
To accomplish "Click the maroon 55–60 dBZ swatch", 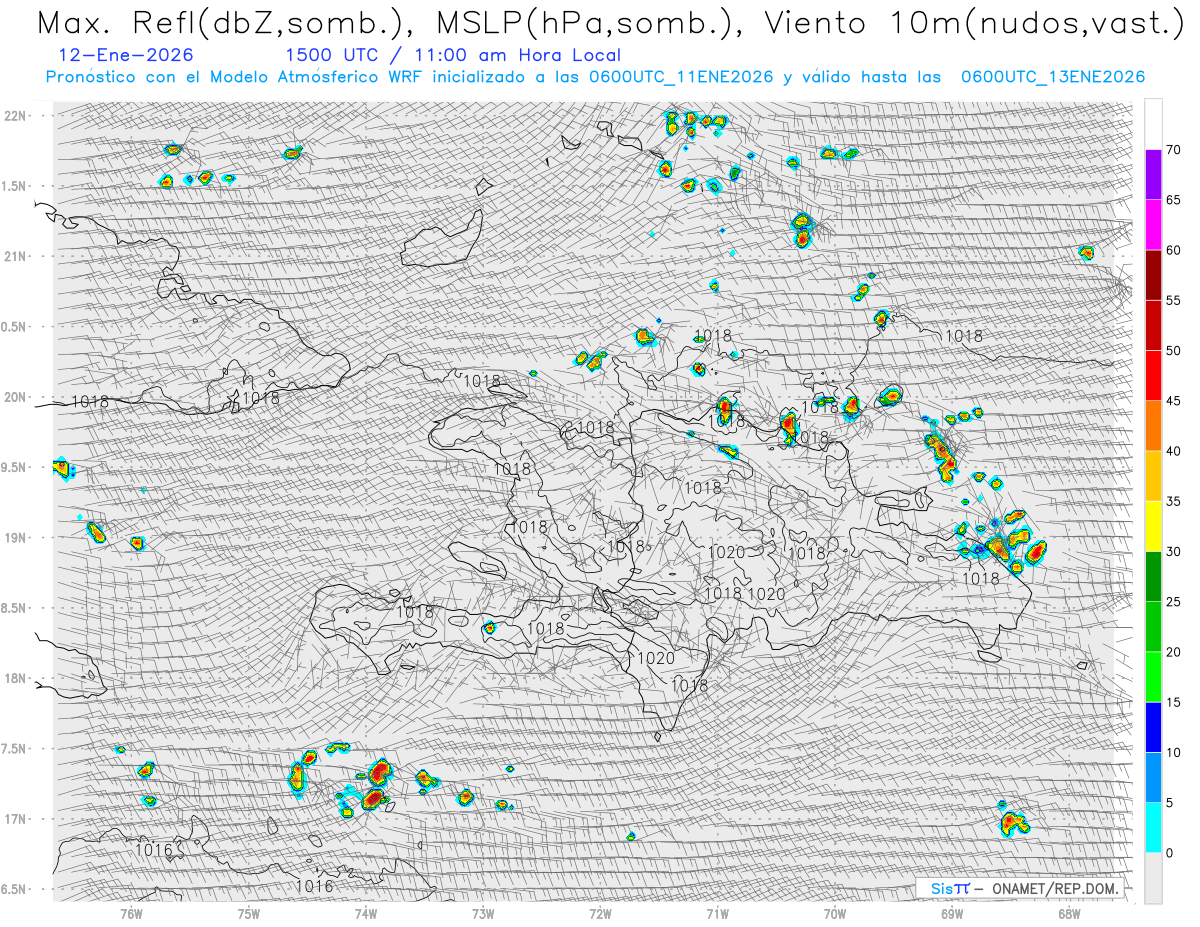I will (1153, 275).
